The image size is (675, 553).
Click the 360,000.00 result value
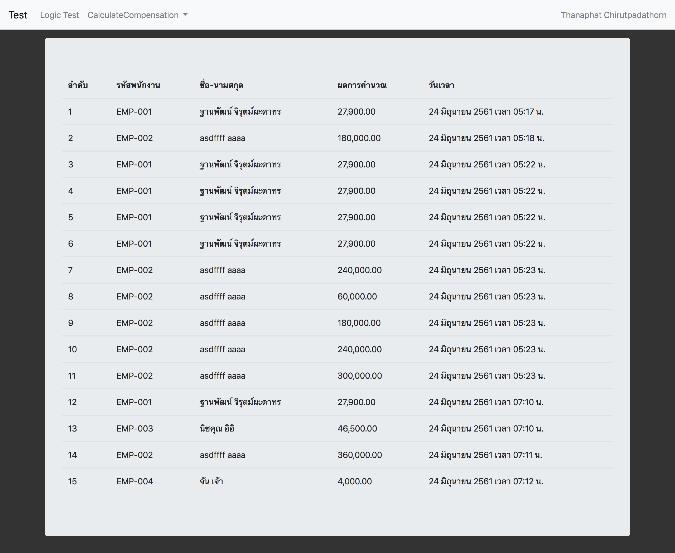pos(359,455)
